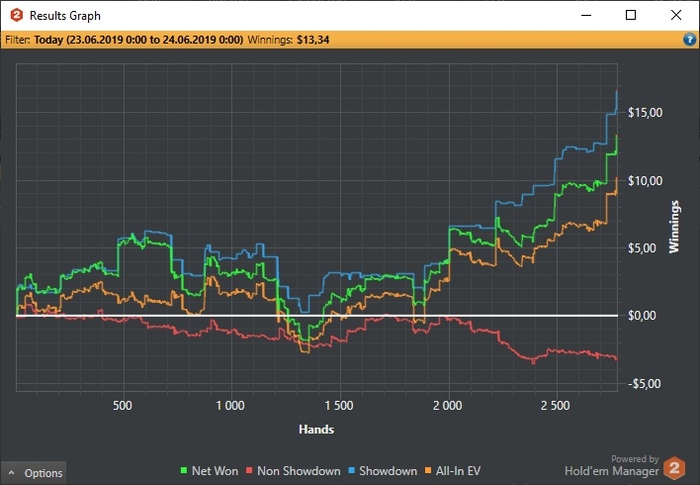
Task: Click the $0,00 axis label
Action: pos(642,316)
